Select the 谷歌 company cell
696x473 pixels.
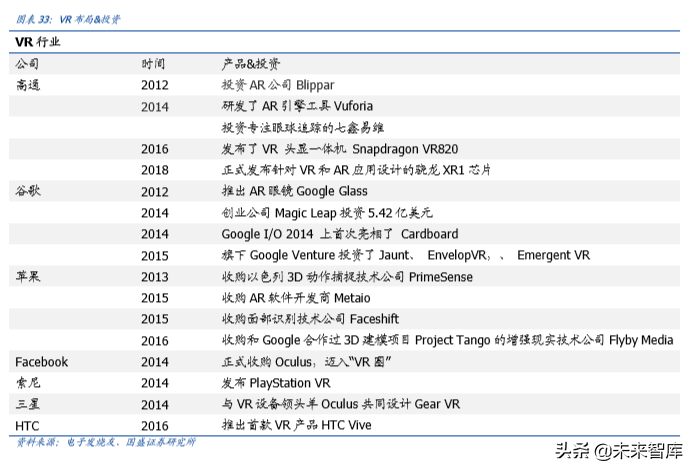click(x=28, y=191)
